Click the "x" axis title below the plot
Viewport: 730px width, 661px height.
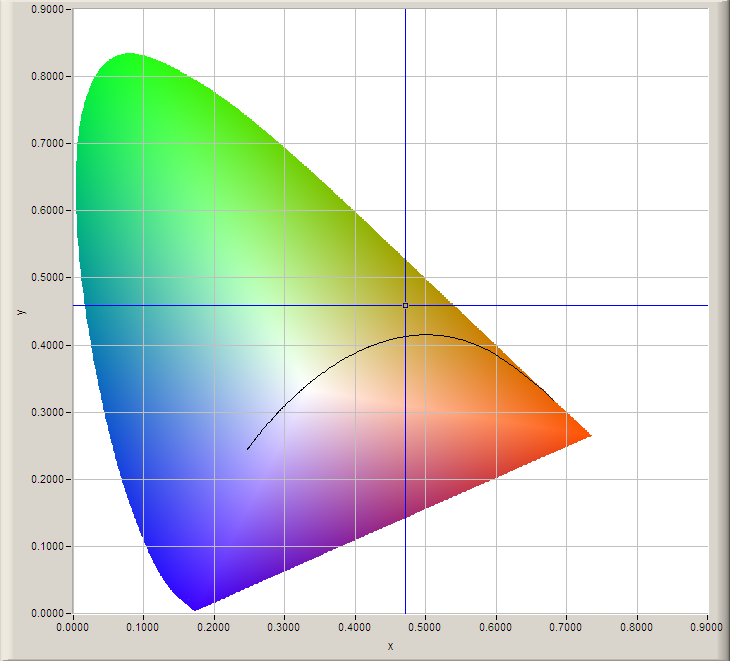click(x=390, y=646)
